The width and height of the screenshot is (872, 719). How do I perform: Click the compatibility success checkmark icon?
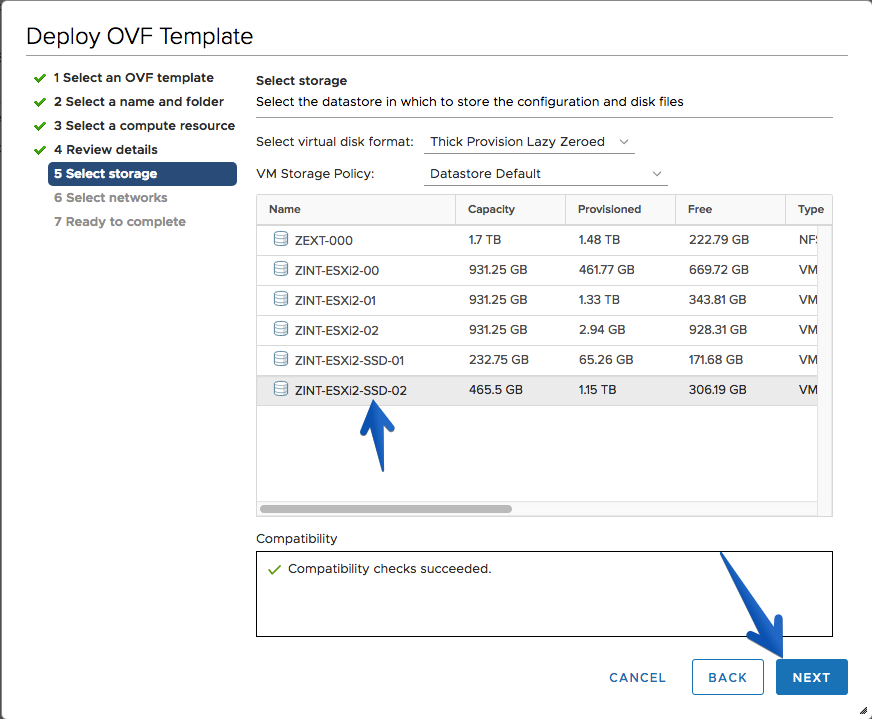click(x=274, y=569)
